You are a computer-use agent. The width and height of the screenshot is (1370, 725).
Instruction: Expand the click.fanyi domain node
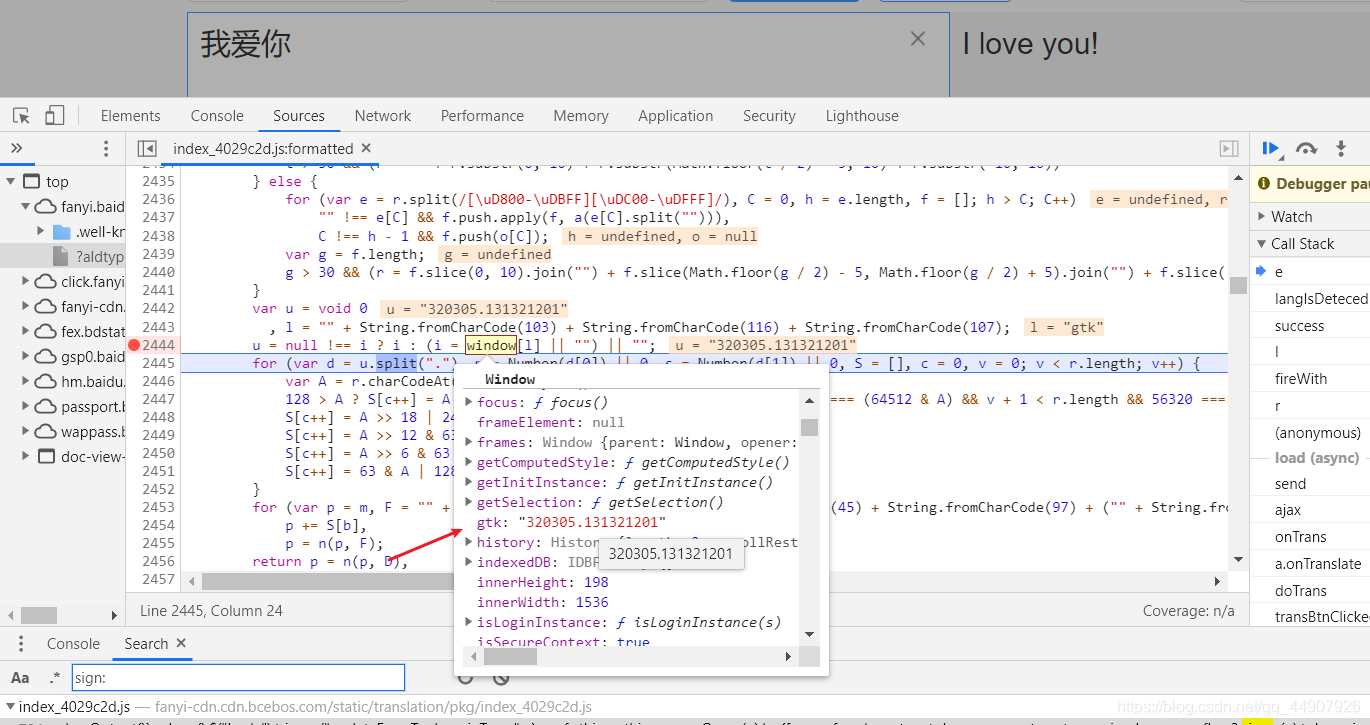click(26, 282)
